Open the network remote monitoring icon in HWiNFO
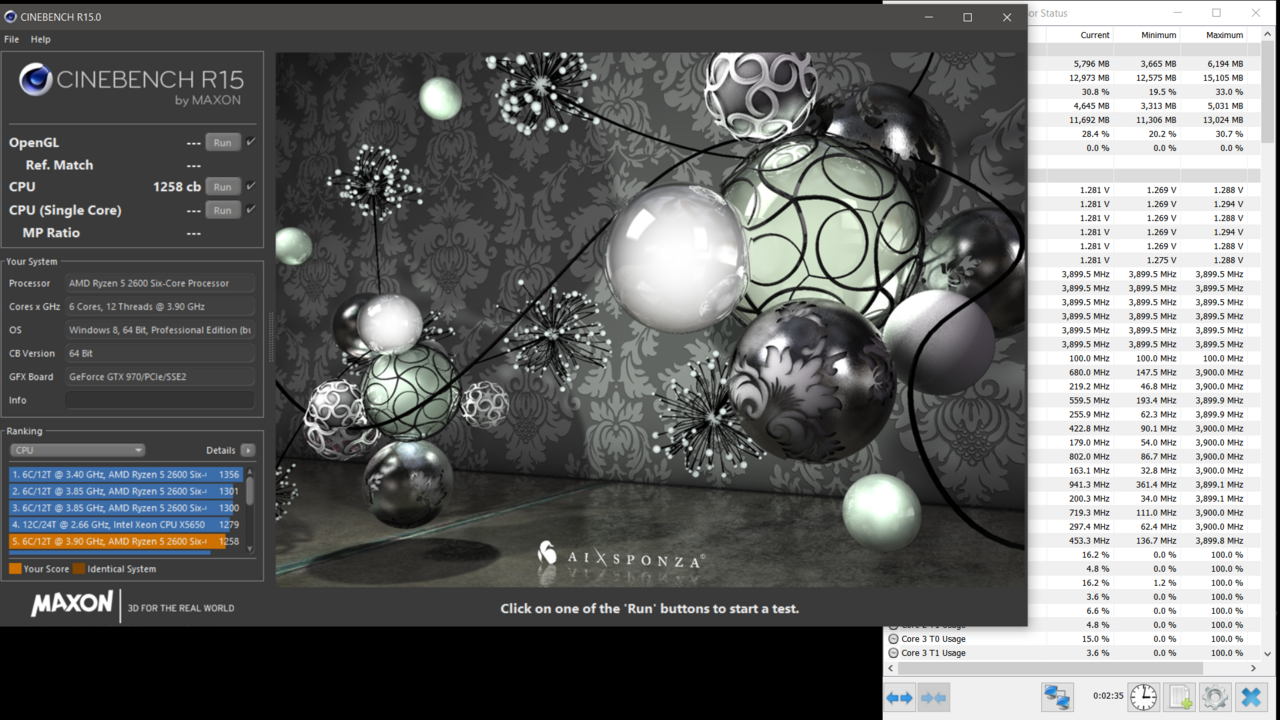 (1057, 697)
